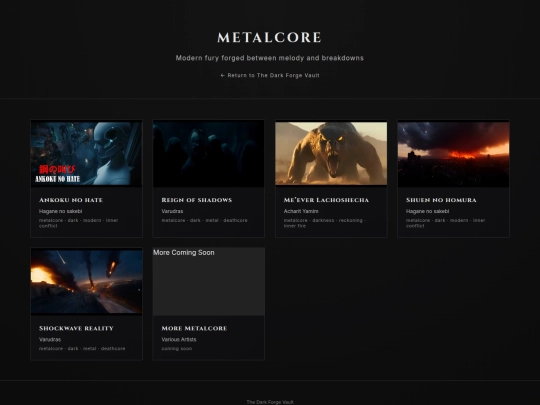The width and height of the screenshot is (540, 405).
Task: Click Hagane no sakebi under Shuen no Homura
Action: (427, 211)
